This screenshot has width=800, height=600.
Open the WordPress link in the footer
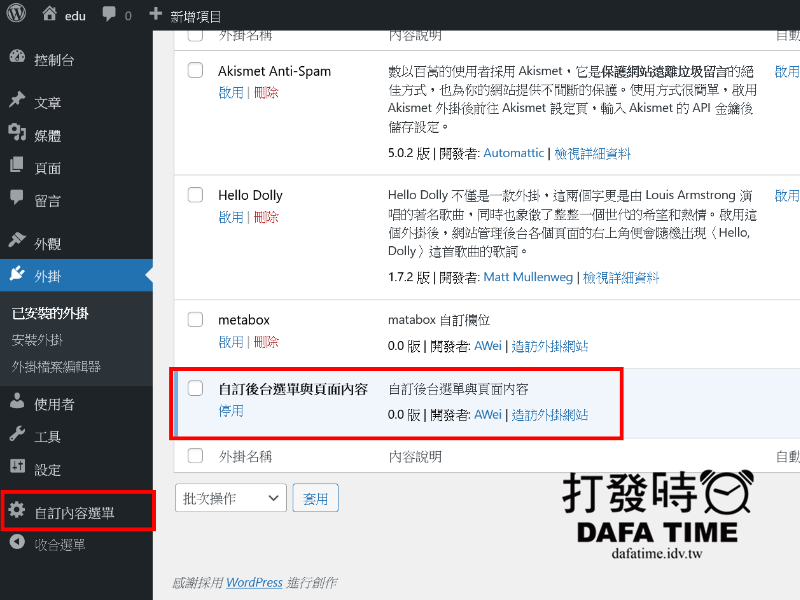(x=254, y=582)
